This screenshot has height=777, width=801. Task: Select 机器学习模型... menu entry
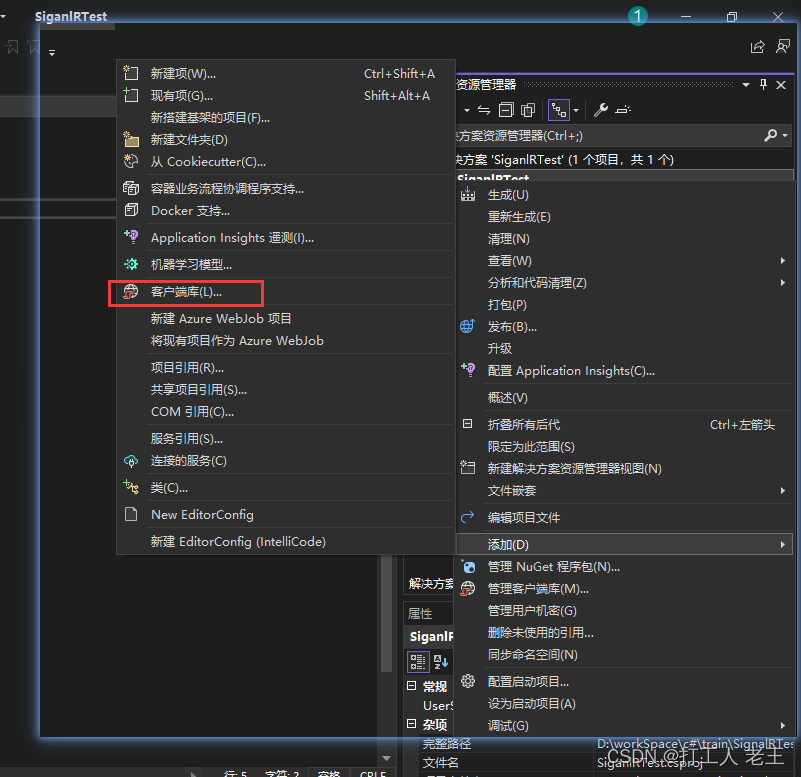coord(286,265)
